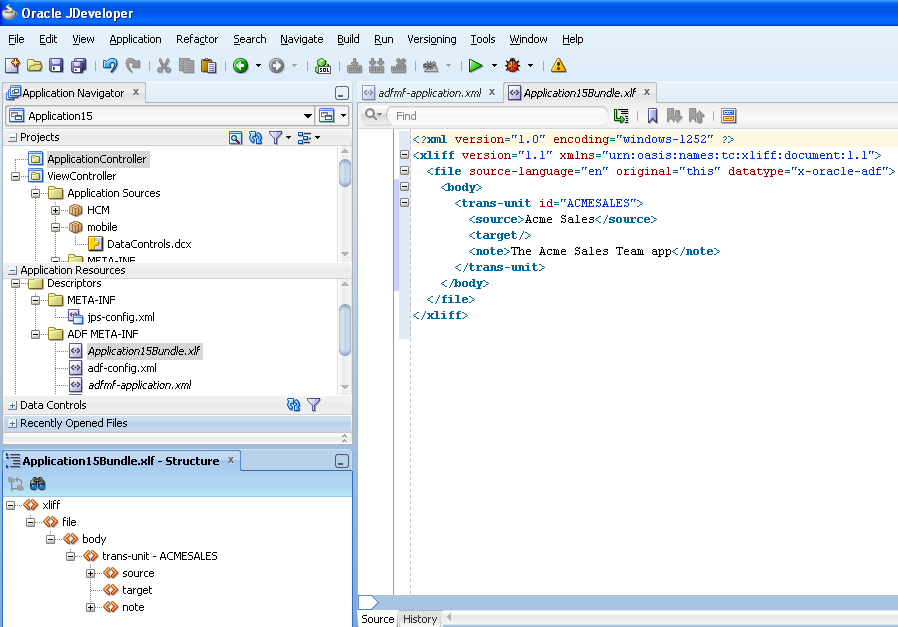Open the Find search options dropdown
The height and width of the screenshot is (627, 898).
coord(373,115)
